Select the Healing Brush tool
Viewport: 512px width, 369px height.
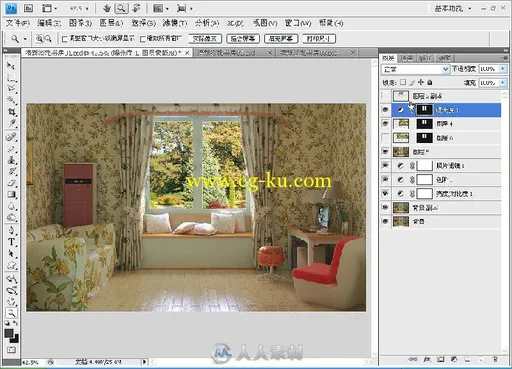tap(11, 137)
